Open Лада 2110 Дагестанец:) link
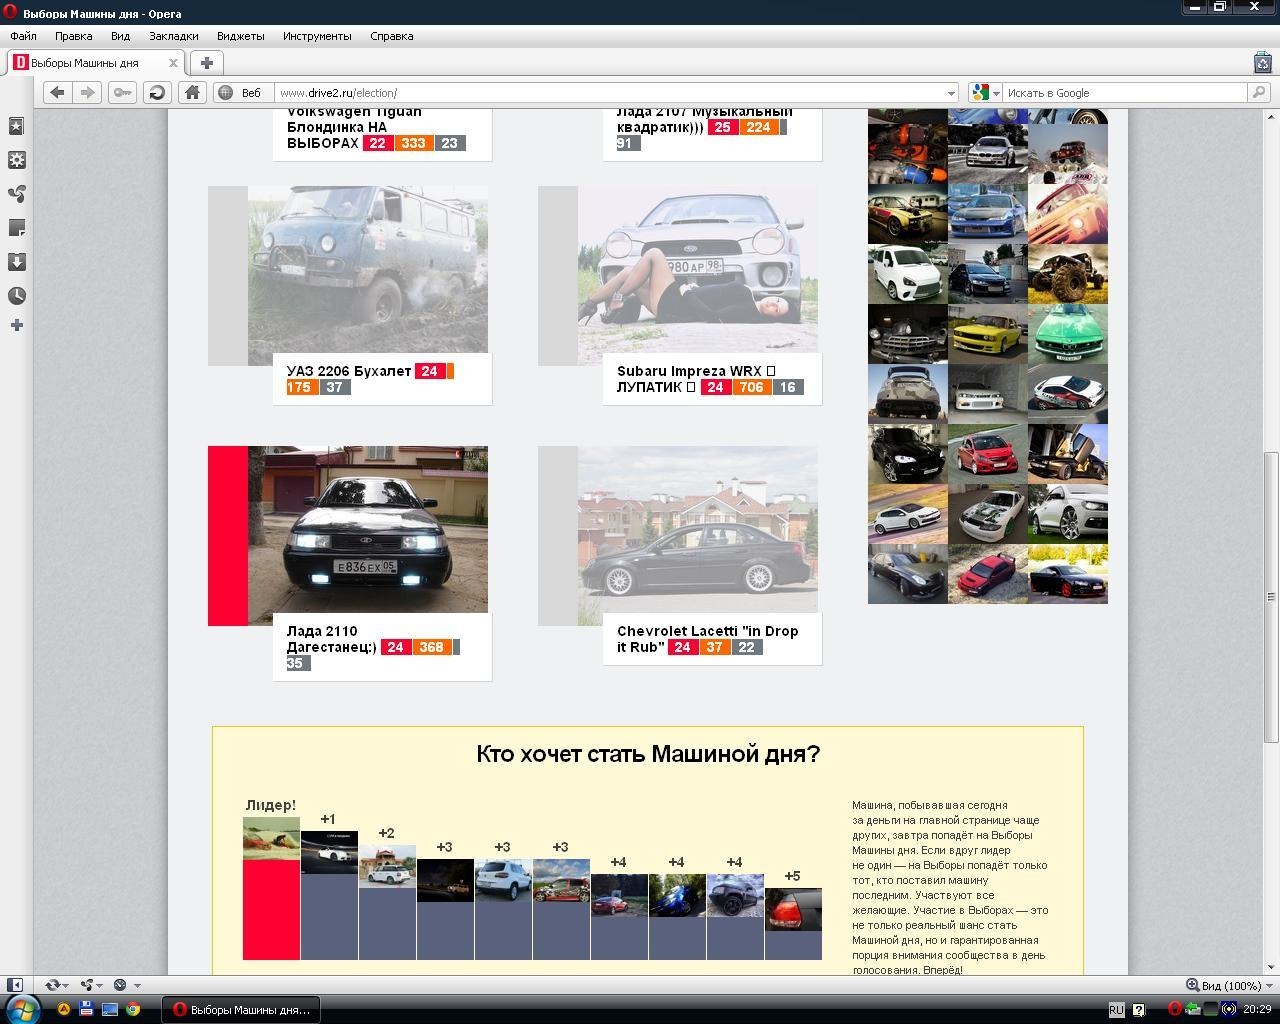1280x1024 pixels. coord(332,639)
